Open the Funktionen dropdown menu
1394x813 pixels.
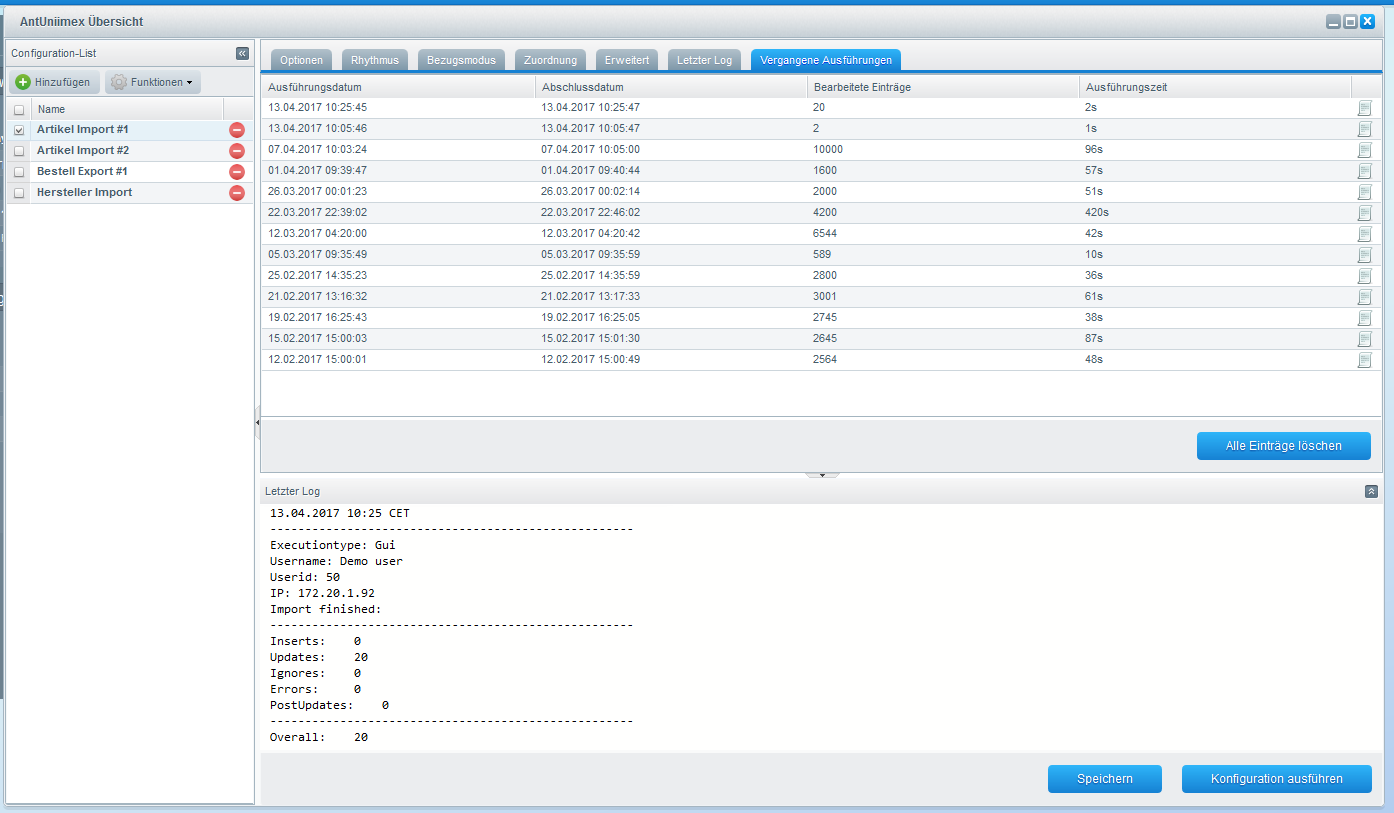pos(153,82)
